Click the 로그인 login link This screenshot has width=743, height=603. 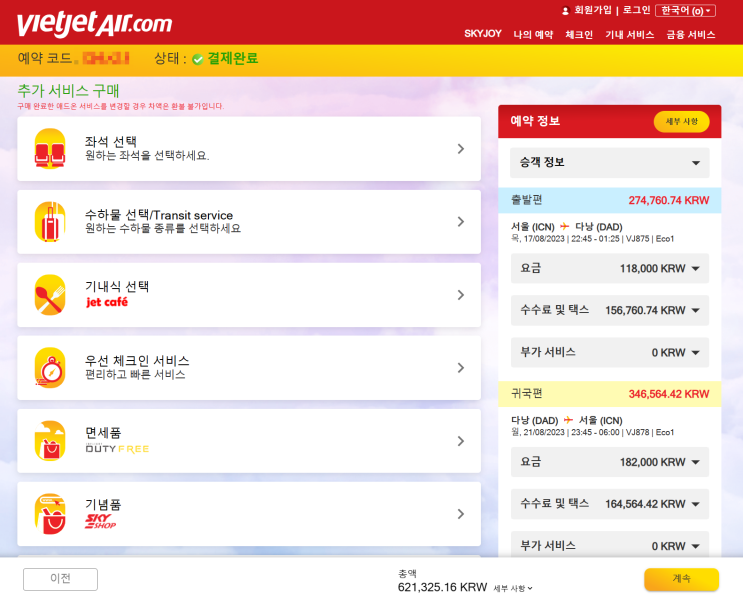click(636, 10)
